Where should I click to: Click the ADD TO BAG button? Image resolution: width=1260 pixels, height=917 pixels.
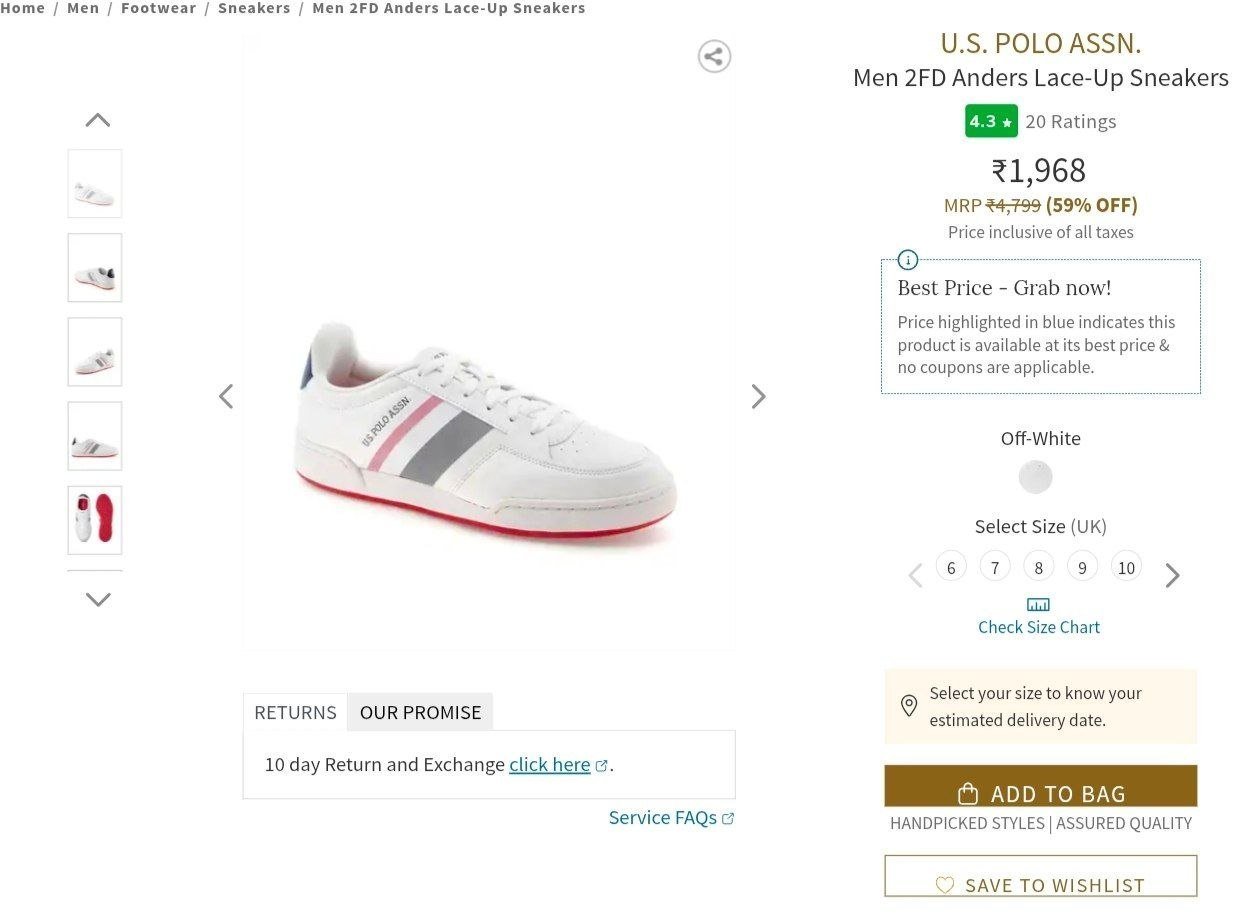pyautogui.click(x=1041, y=786)
